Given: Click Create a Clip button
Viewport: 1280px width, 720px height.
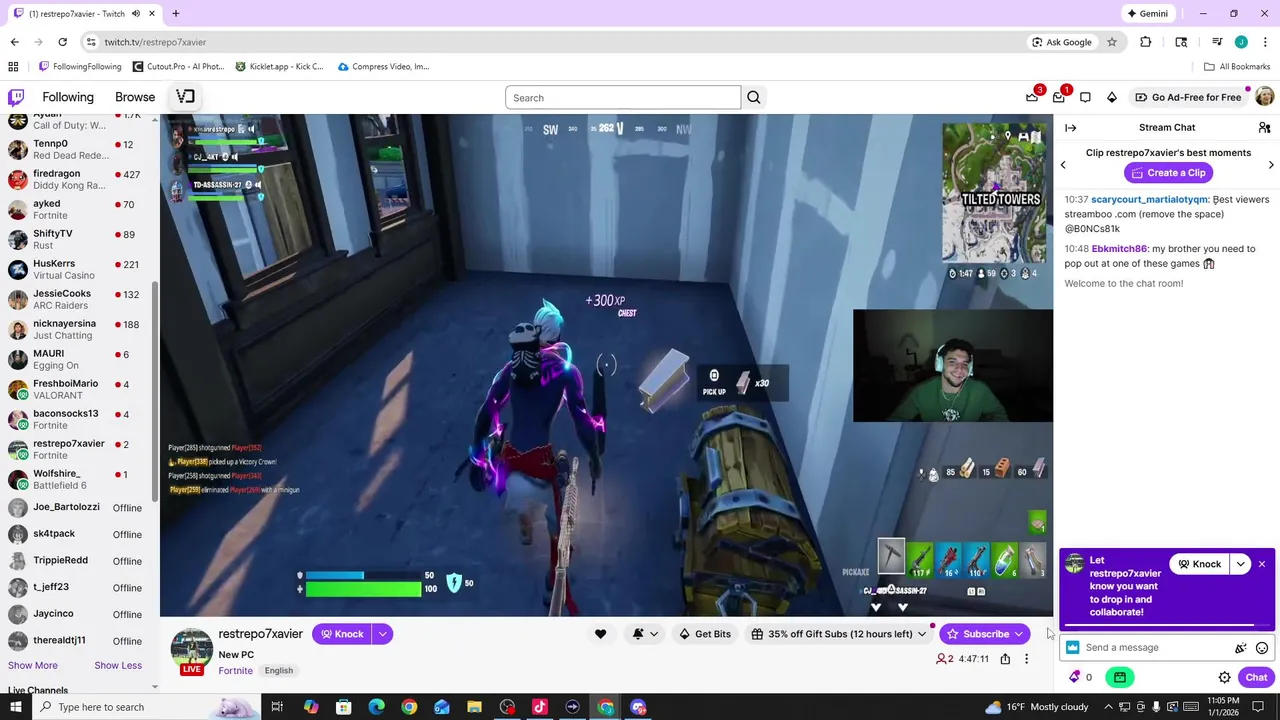Looking at the screenshot, I should pos(1167,173).
